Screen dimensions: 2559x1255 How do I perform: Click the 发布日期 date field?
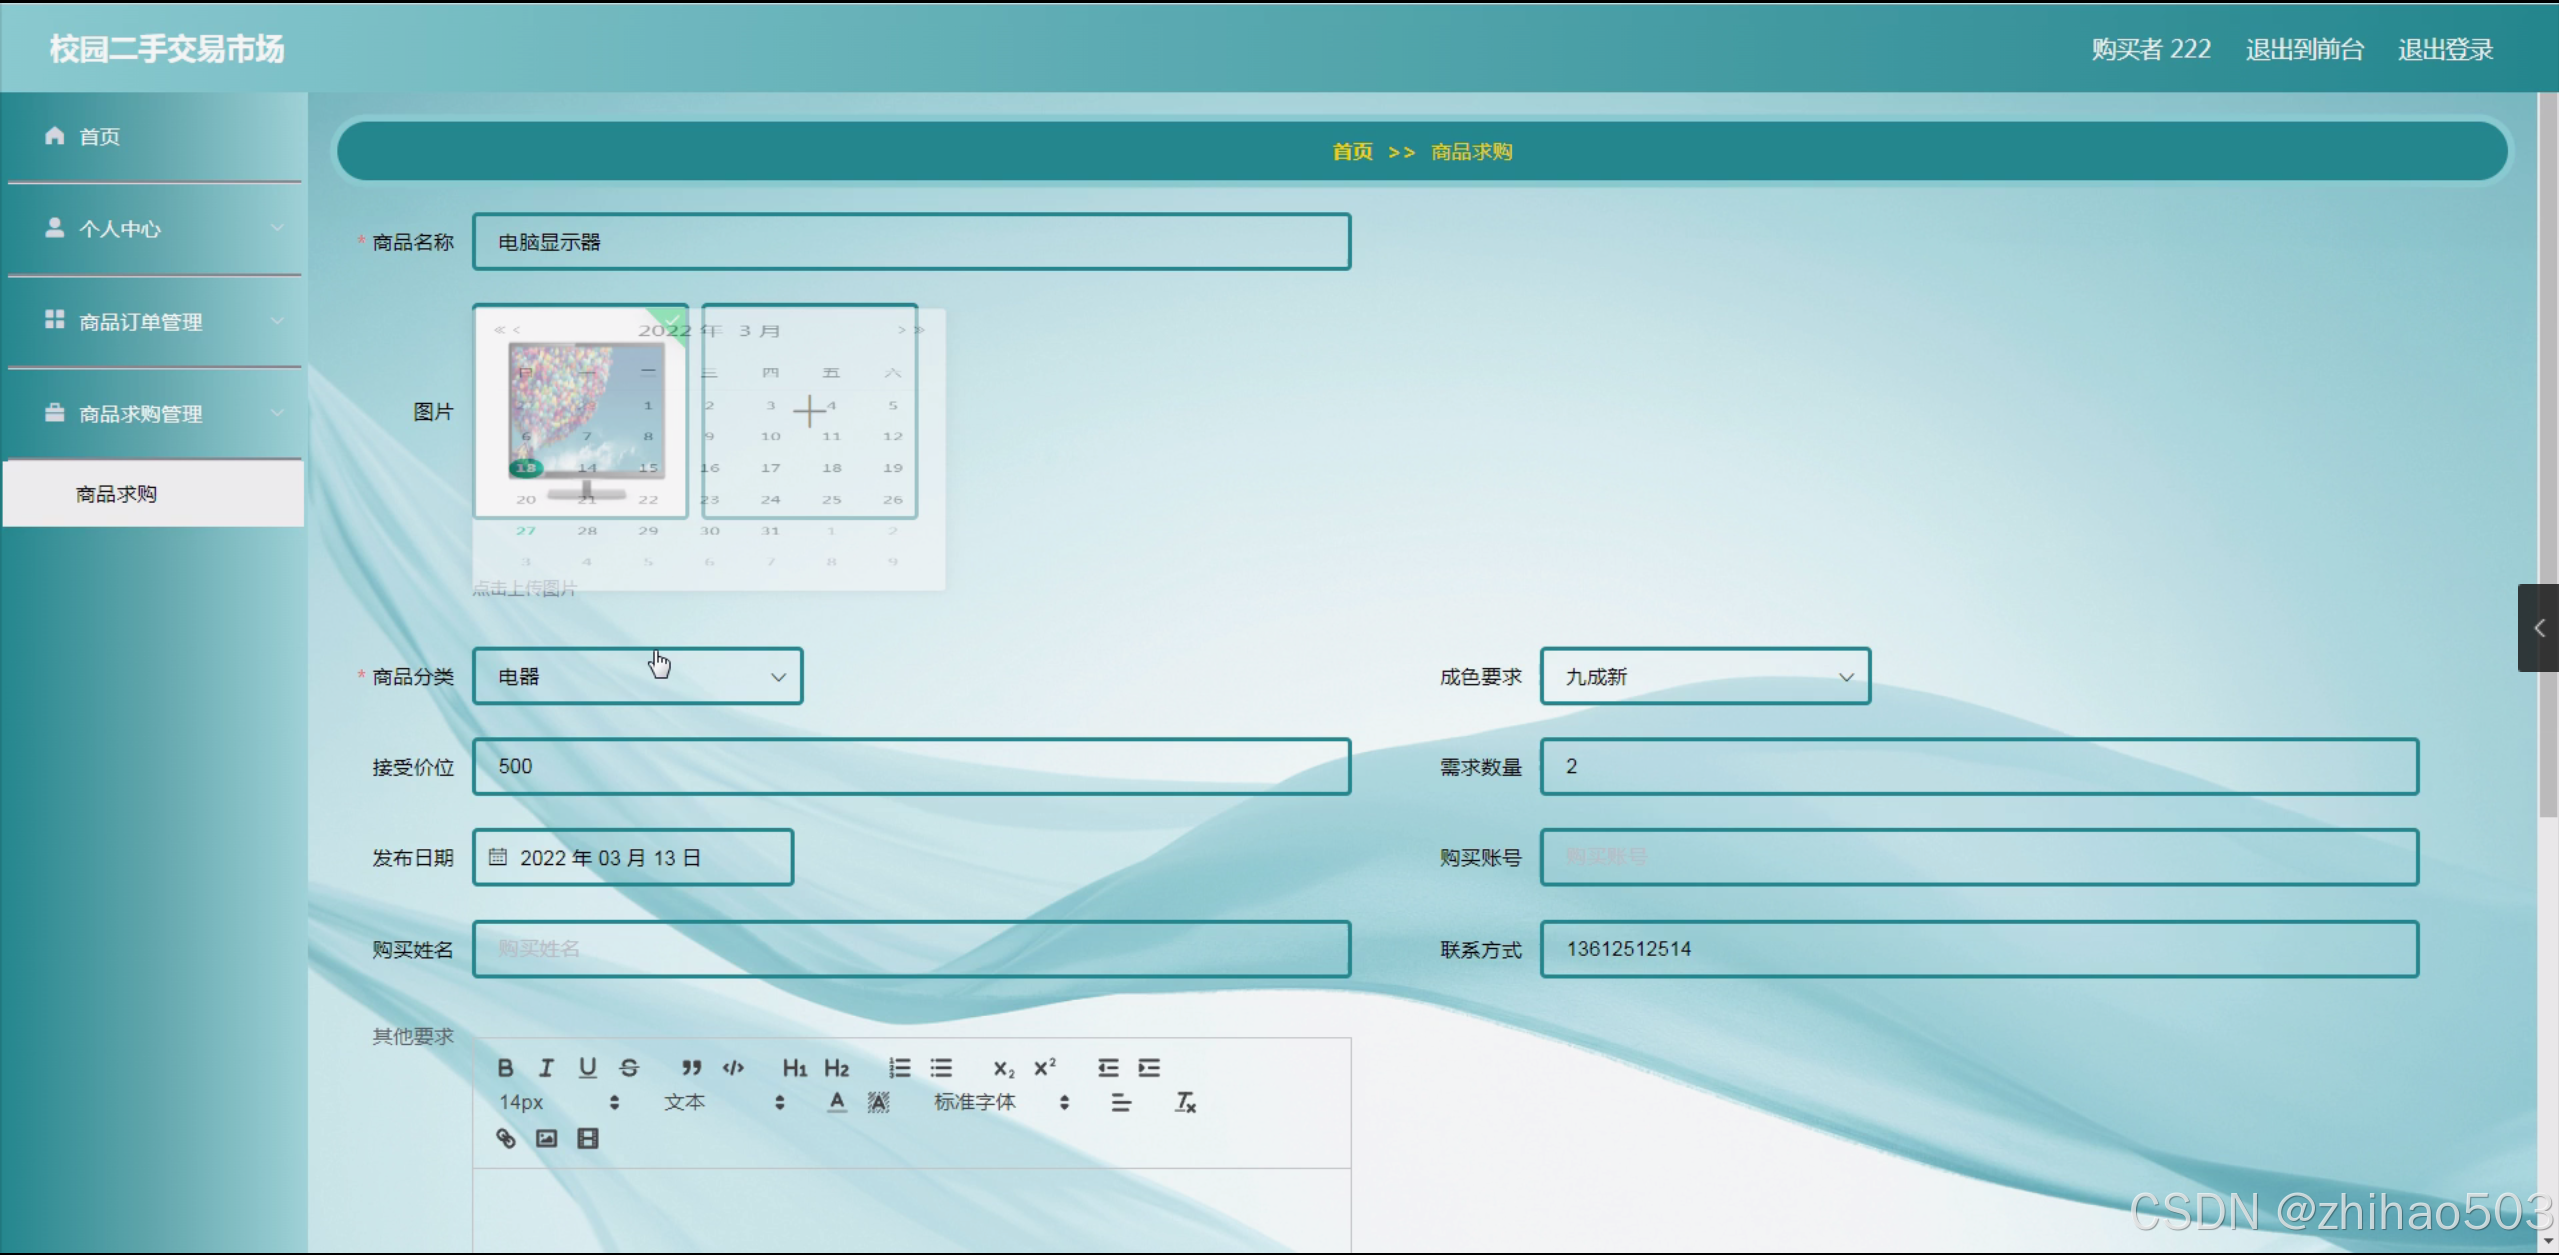point(633,857)
